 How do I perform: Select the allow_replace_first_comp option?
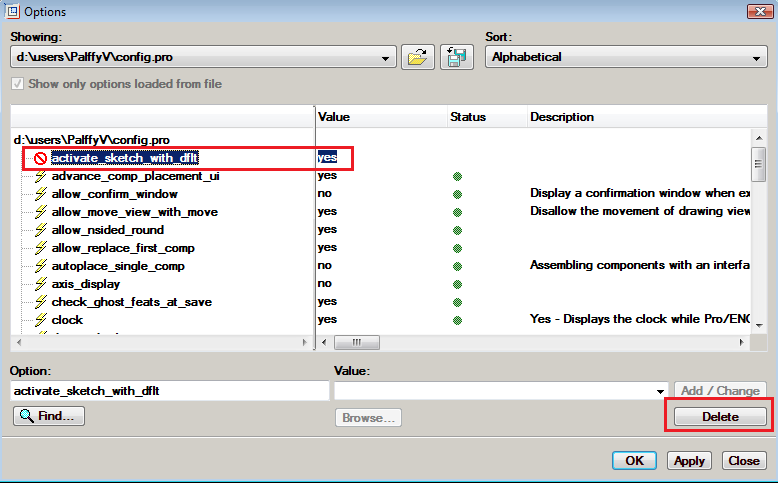coord(123,248)
